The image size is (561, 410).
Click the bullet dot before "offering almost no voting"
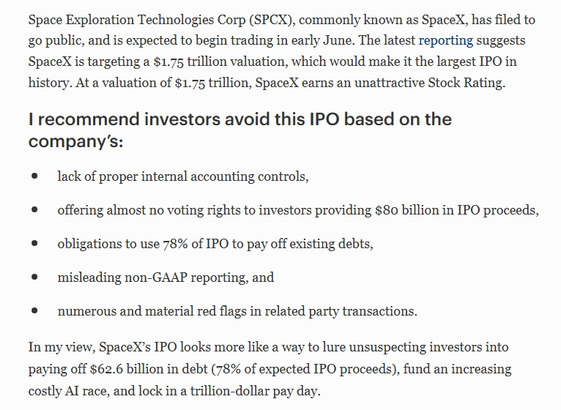click(35, 209)
